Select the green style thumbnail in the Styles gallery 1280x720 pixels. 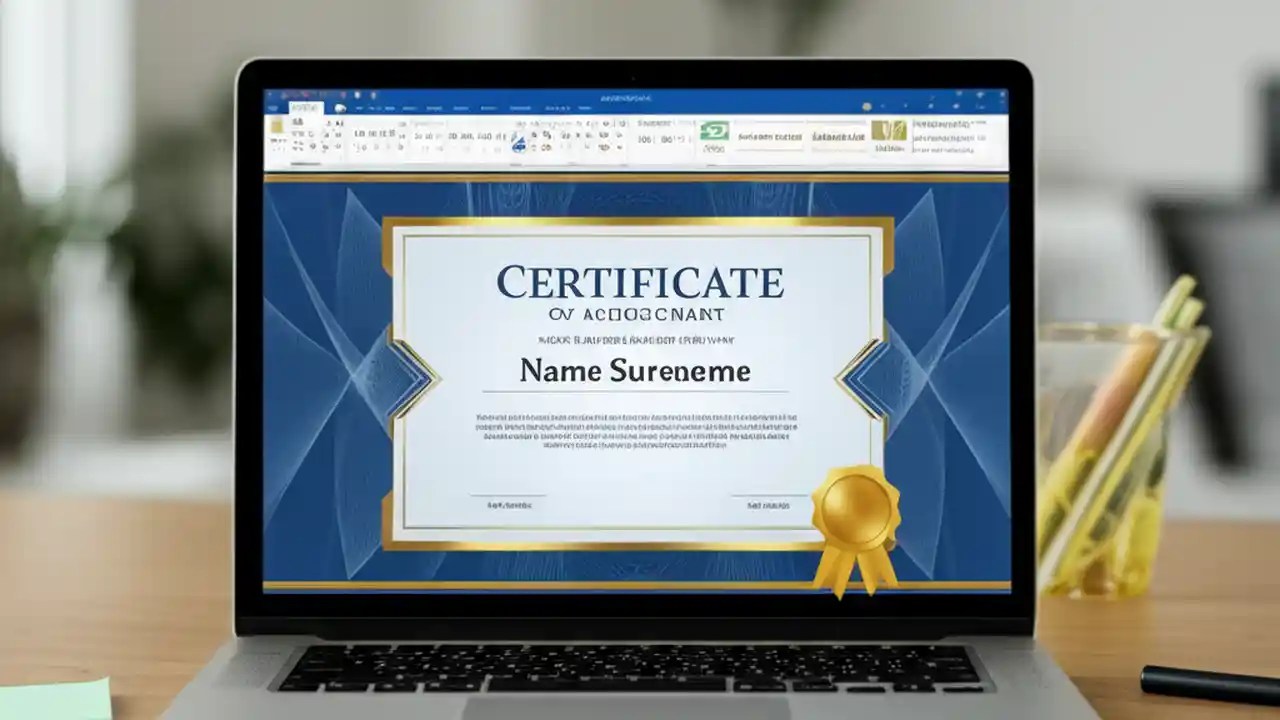coord(716,131)
